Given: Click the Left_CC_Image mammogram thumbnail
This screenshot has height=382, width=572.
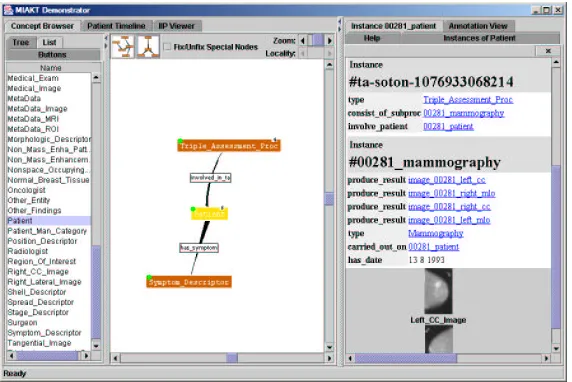Looking at the screenshot, I should pyautogui.click(x=438, y=291).
